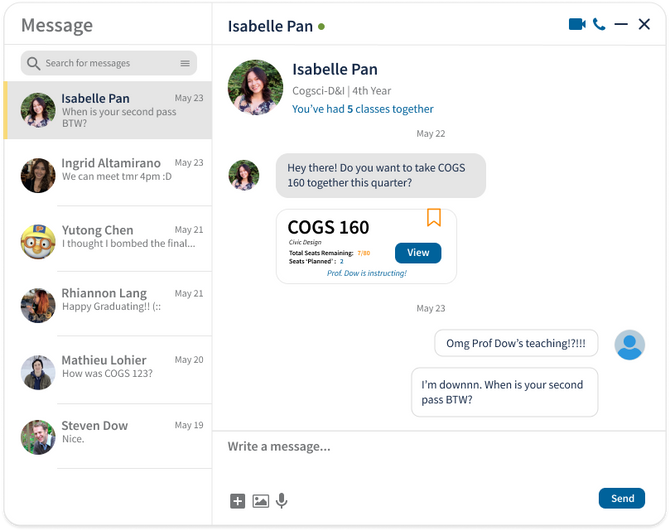Send the message with Send button
670x531 pixels.
pos(622,498)
